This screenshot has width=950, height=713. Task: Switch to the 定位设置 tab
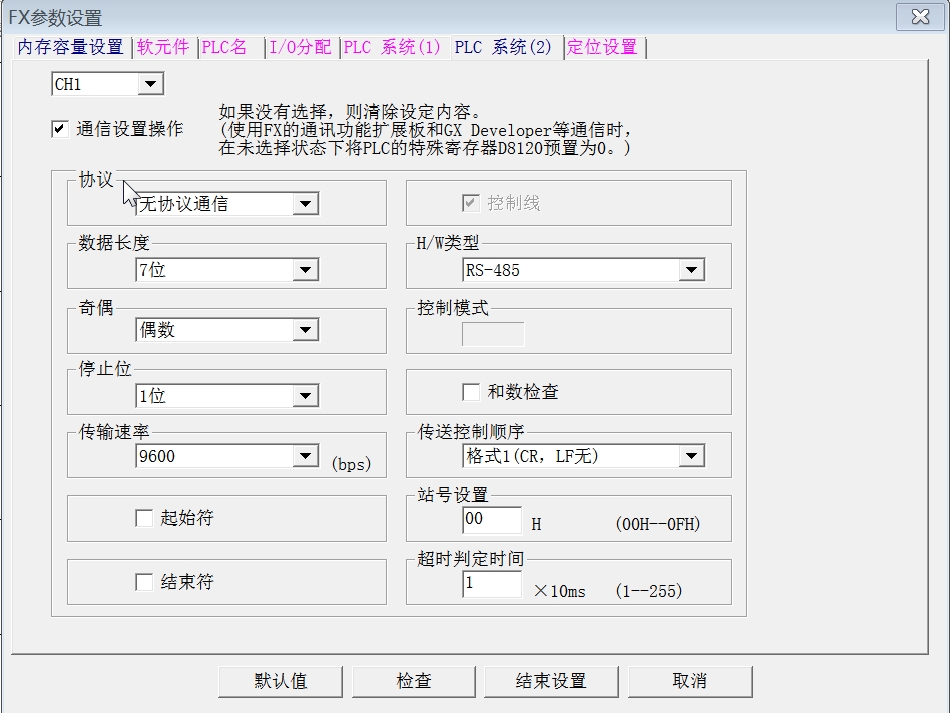[x=602, y=47]
